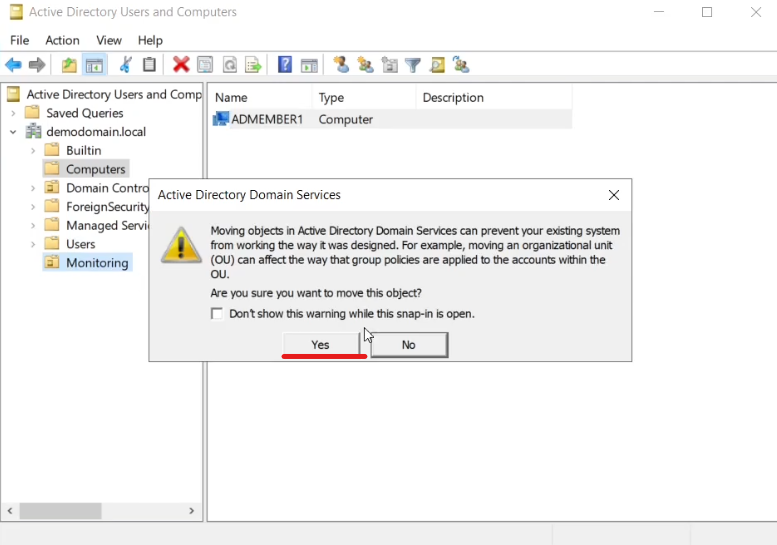Image resolution: width=777 pixels, height=545 pixels.
Task: Click the Cut scissors toolbar icon
Action: [125, 65]
